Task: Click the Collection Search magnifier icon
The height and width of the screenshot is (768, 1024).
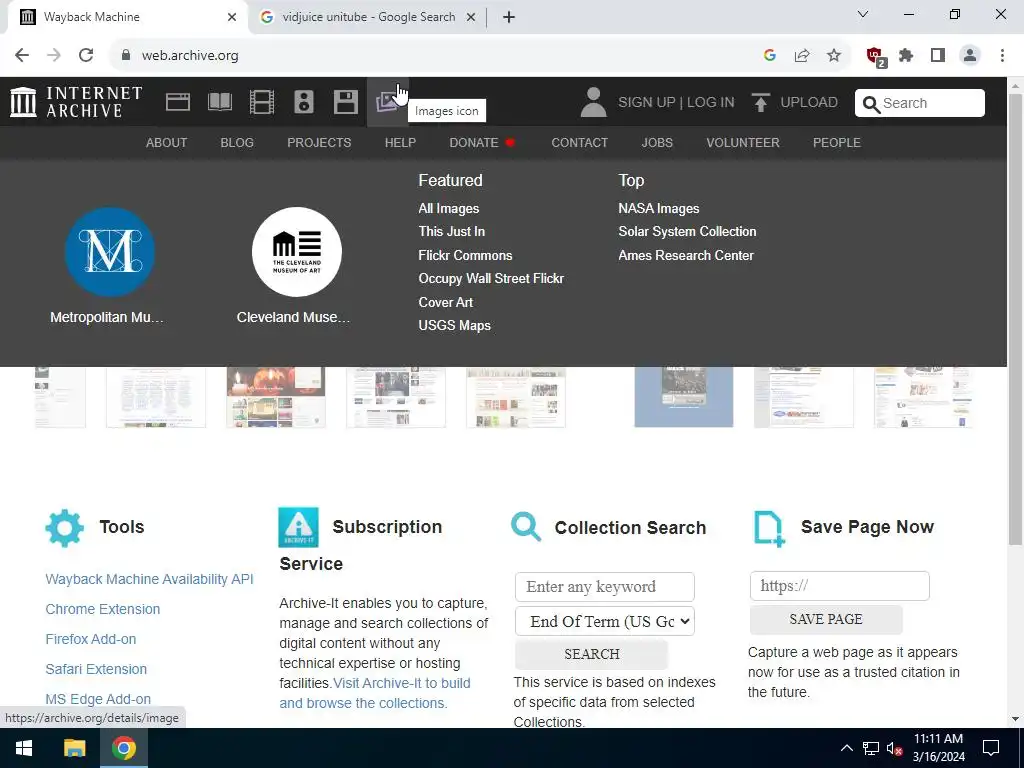Action: (526, 527)
